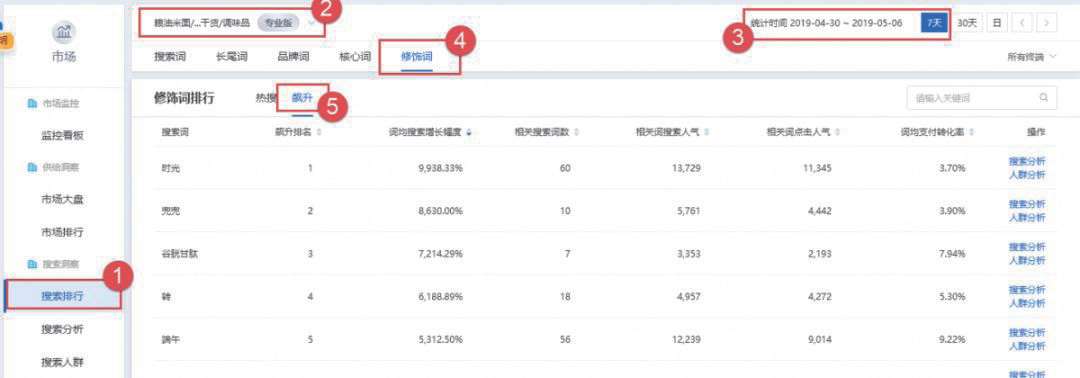This screenshot has height=378, width=1080.
Task: Switch to the 长尾词 tab
Action: (231, 56)
